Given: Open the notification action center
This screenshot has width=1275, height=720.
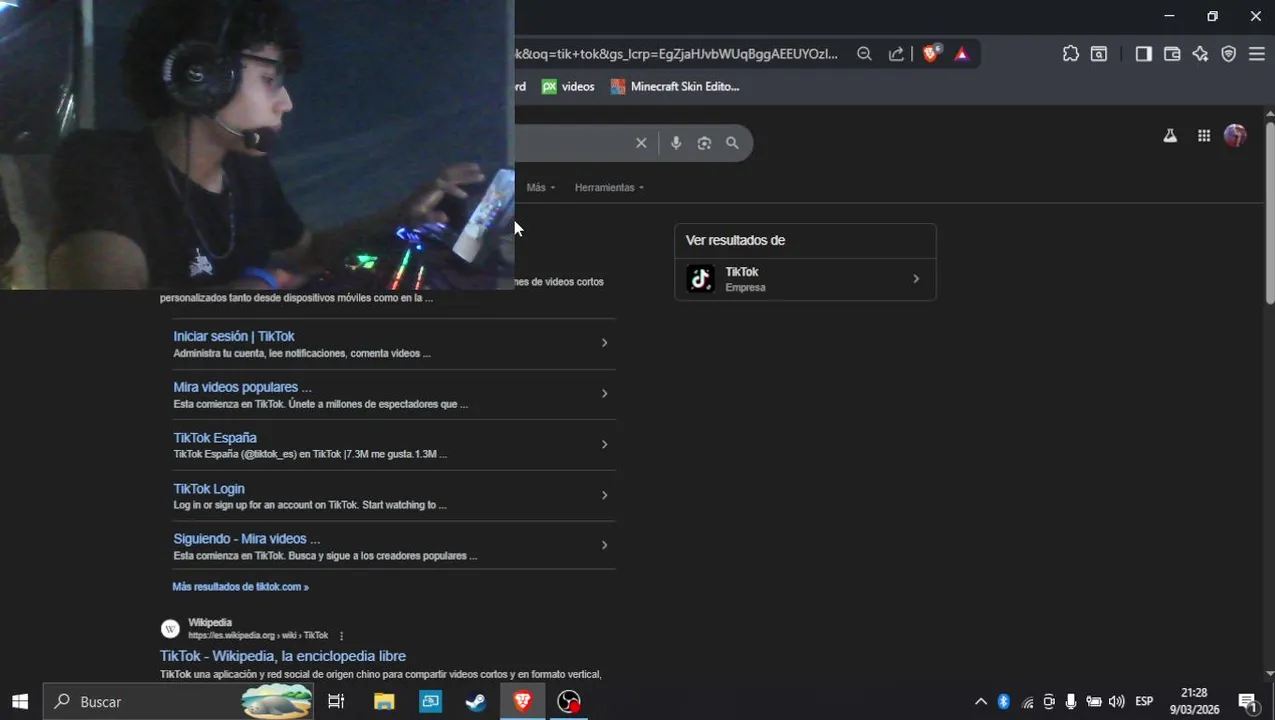Looking at the screenshot, I should pyautogui.click(x=1248, y=702).
